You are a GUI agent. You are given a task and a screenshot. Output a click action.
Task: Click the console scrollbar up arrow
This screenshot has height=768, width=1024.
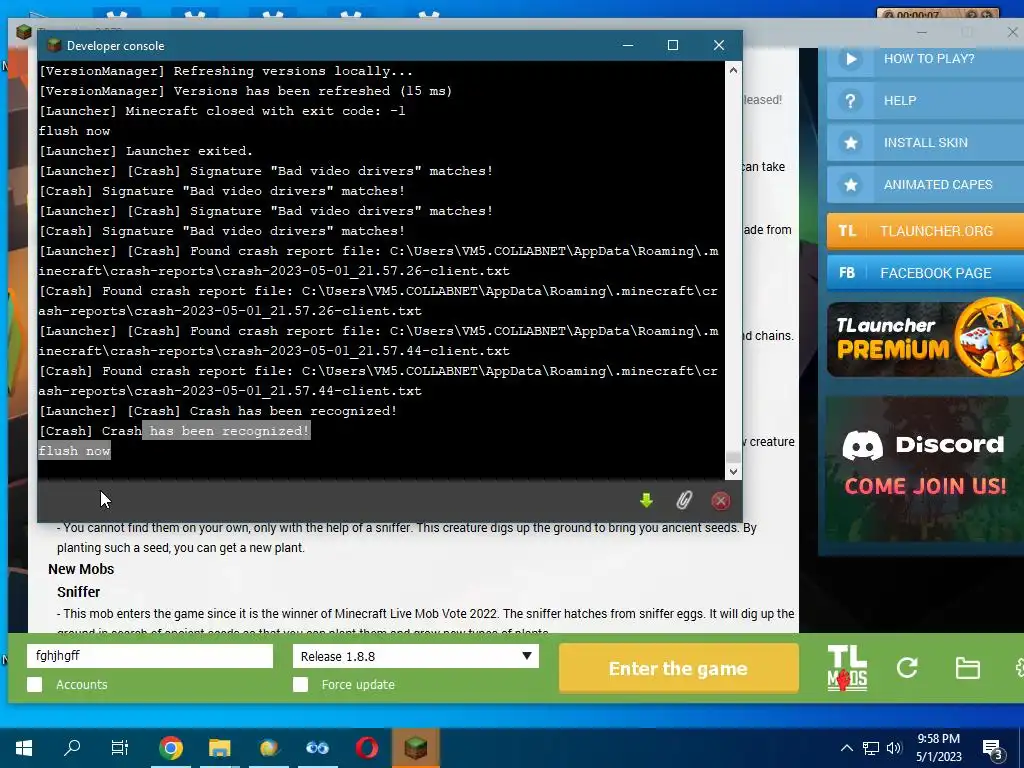tap(733, 70)
